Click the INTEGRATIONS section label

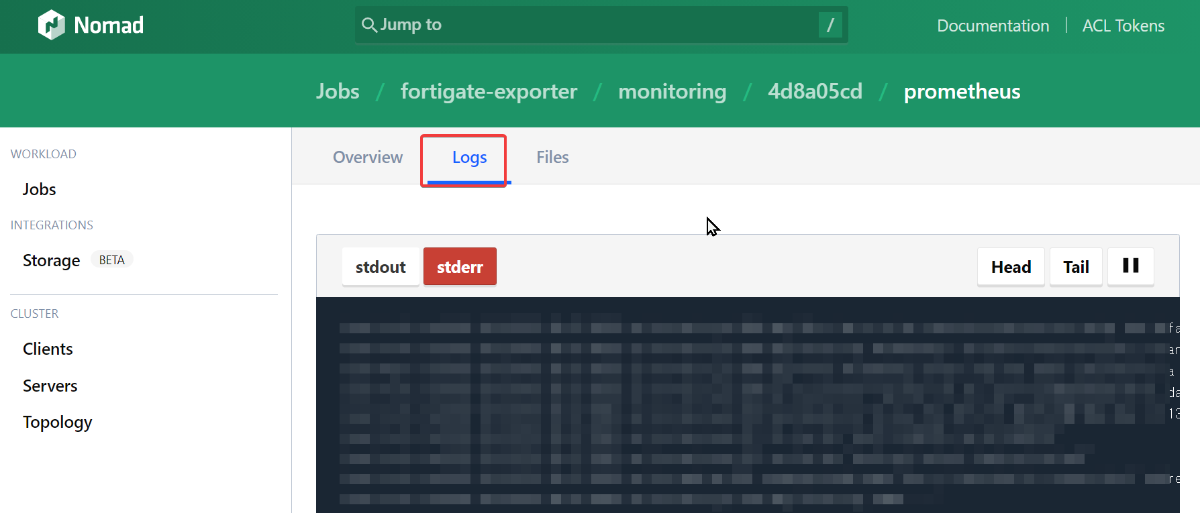[x=52, y=225]
